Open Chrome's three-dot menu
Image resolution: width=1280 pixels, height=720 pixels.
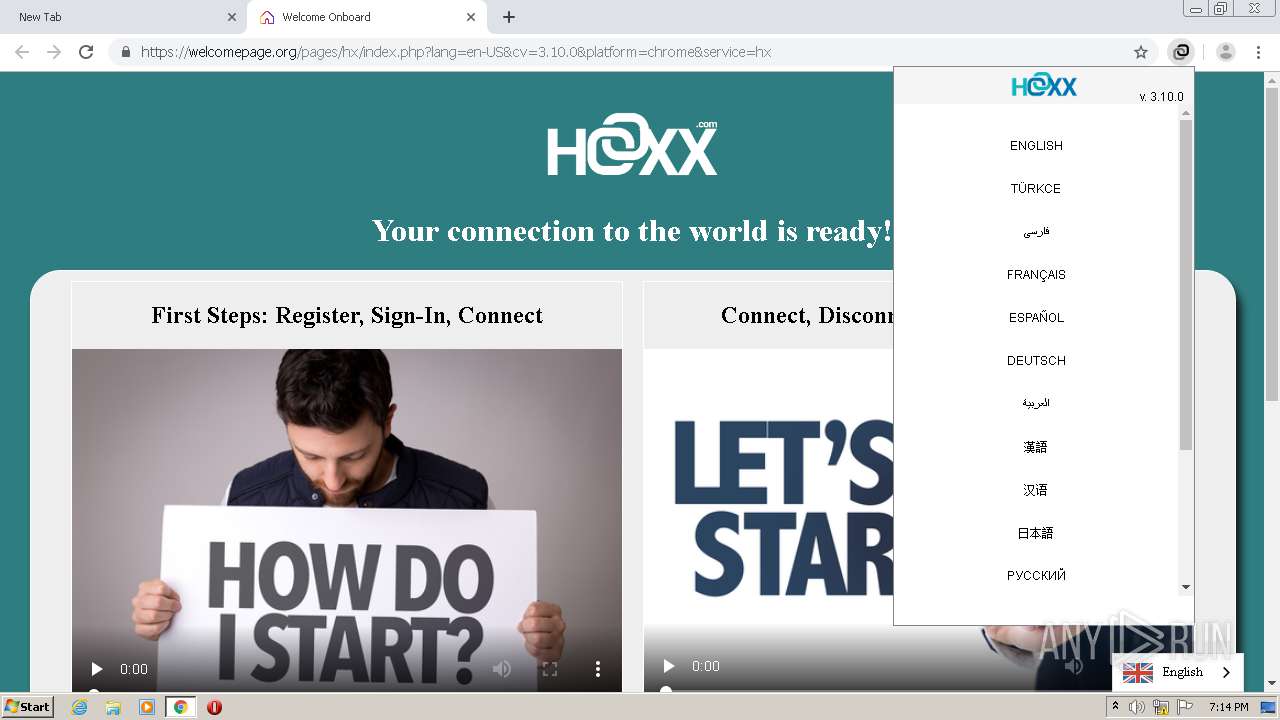pos(1258,52)
